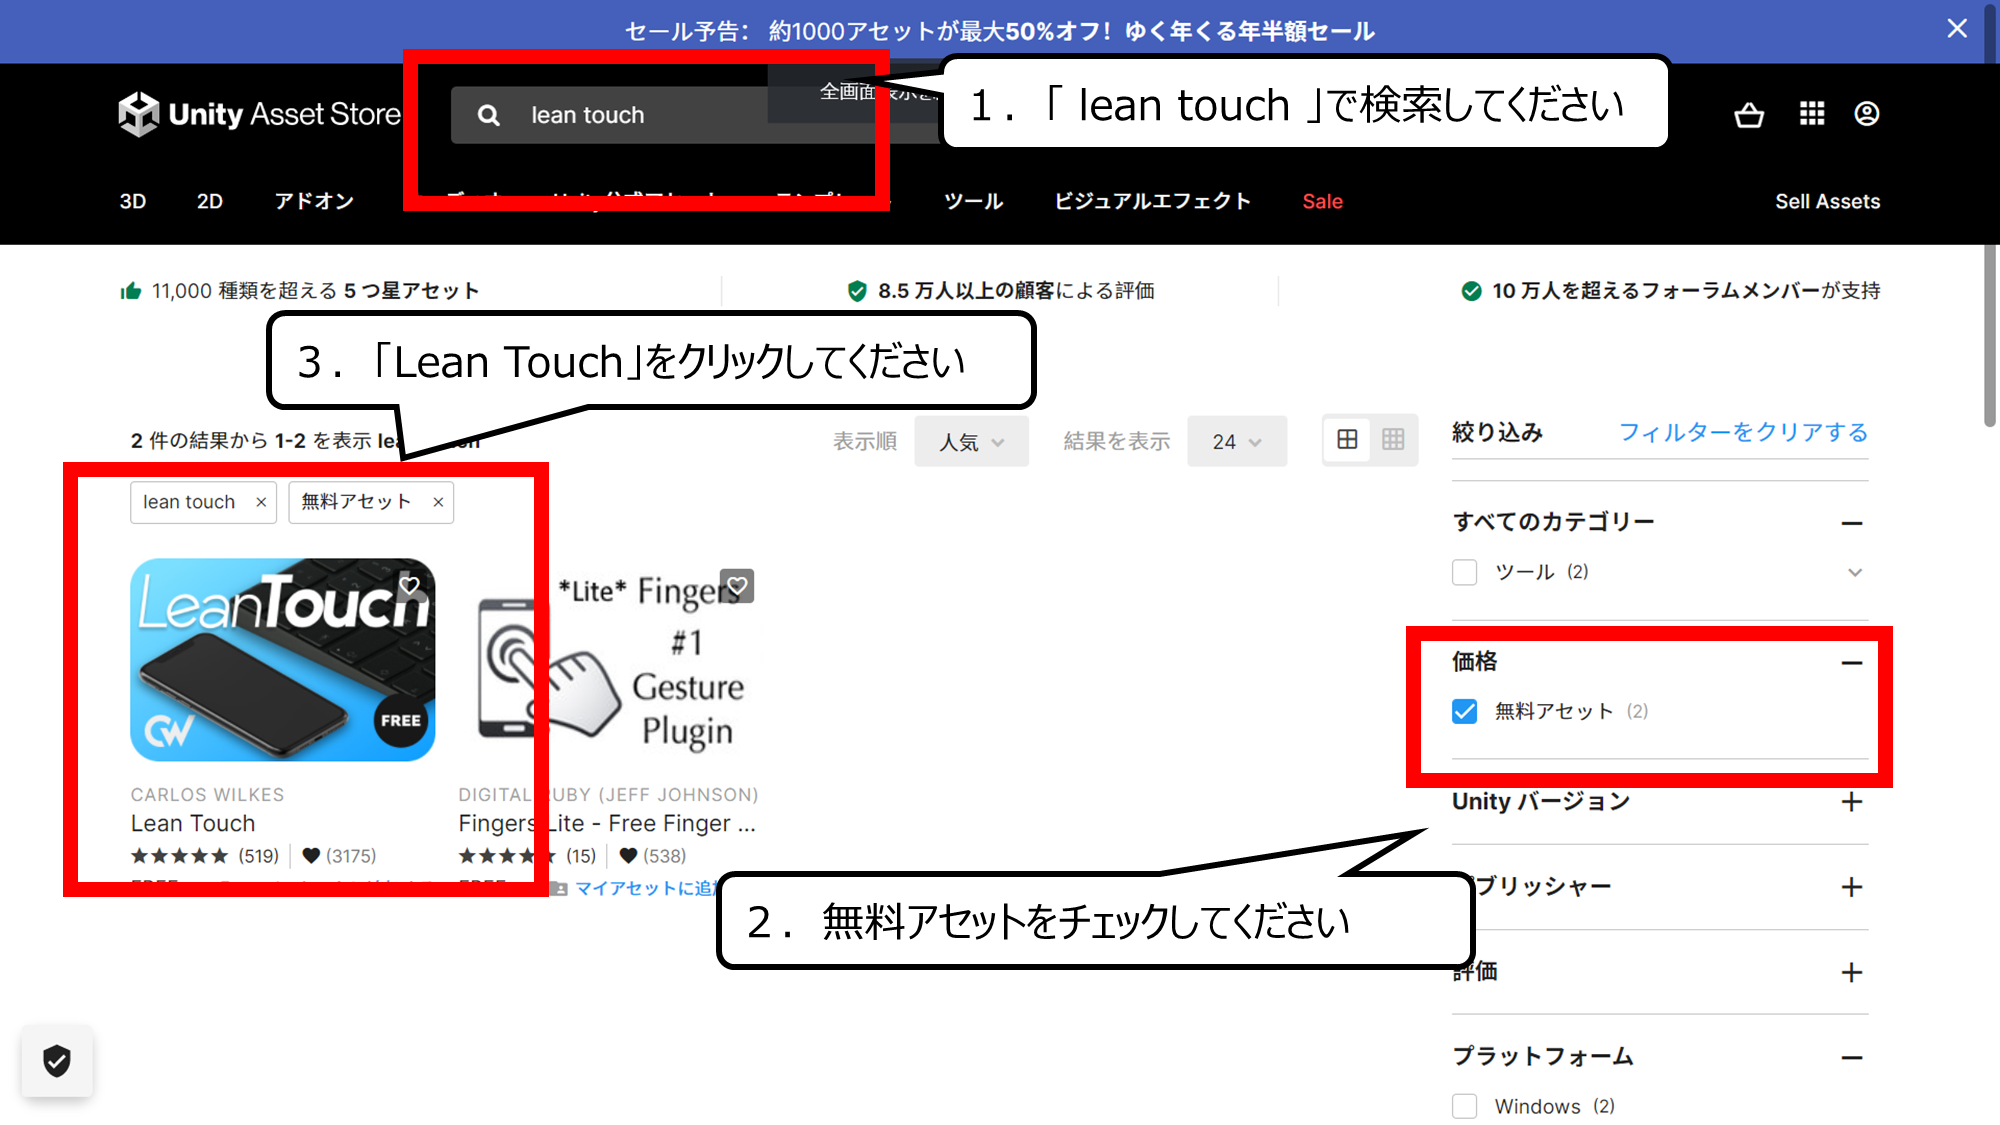Screen dimensions: 2000x1125
Task: Click the Lean Touch (3175) likes count
Action: pyautogui.click(x=339, y=856)
